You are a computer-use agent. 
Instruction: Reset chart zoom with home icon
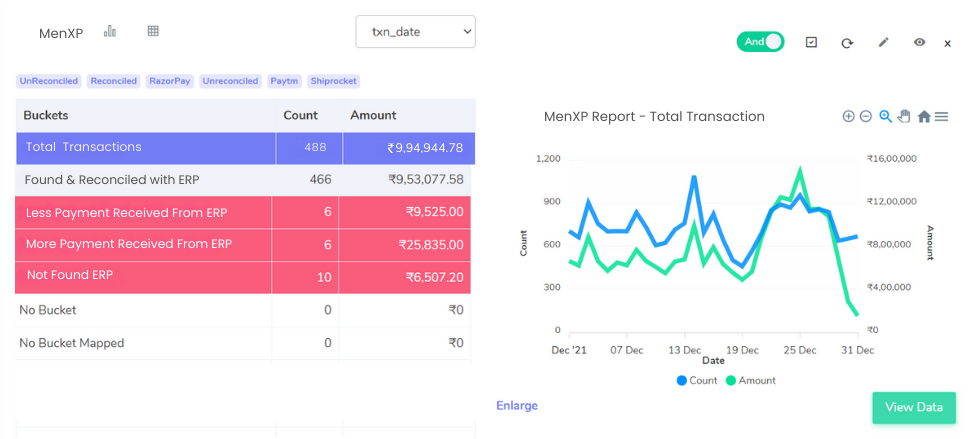tap(924, 117)
